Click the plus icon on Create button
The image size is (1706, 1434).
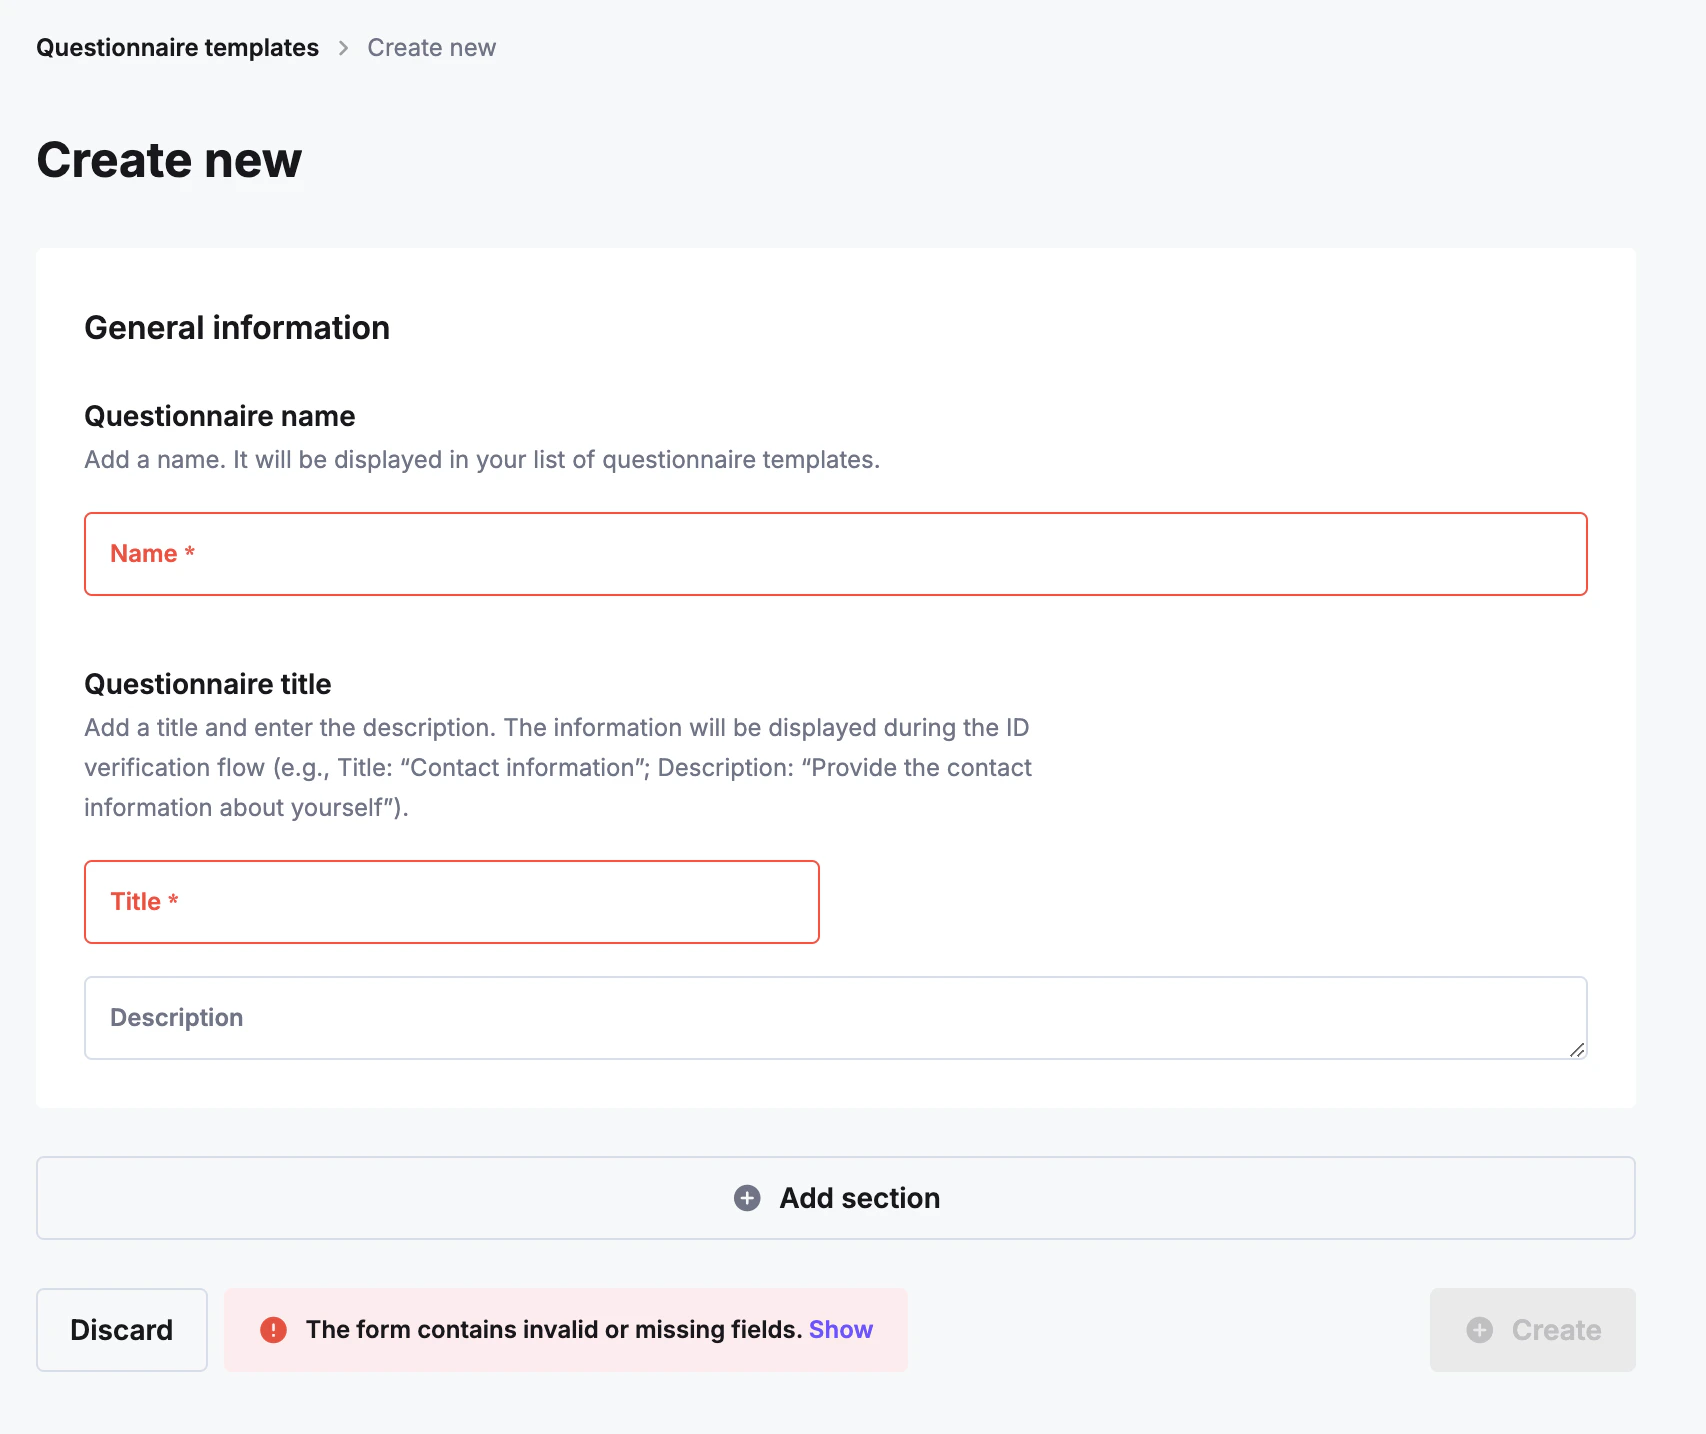(x=1480, y=1330)
